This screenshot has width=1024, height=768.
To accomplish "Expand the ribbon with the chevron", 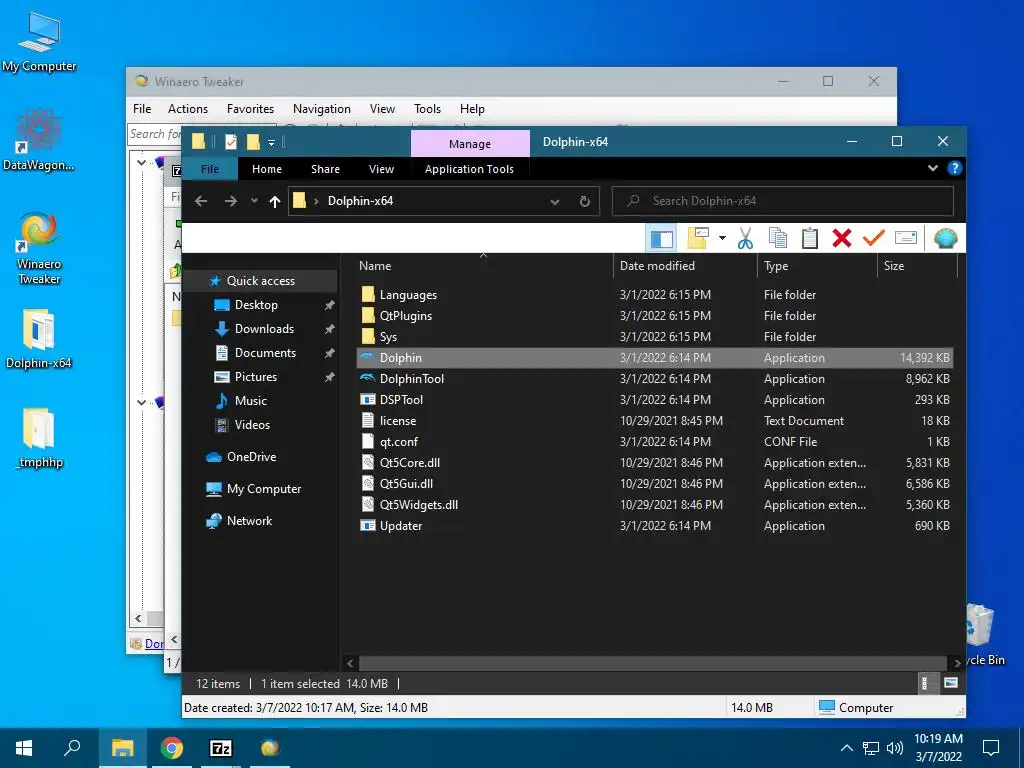I will pos(933,168).
